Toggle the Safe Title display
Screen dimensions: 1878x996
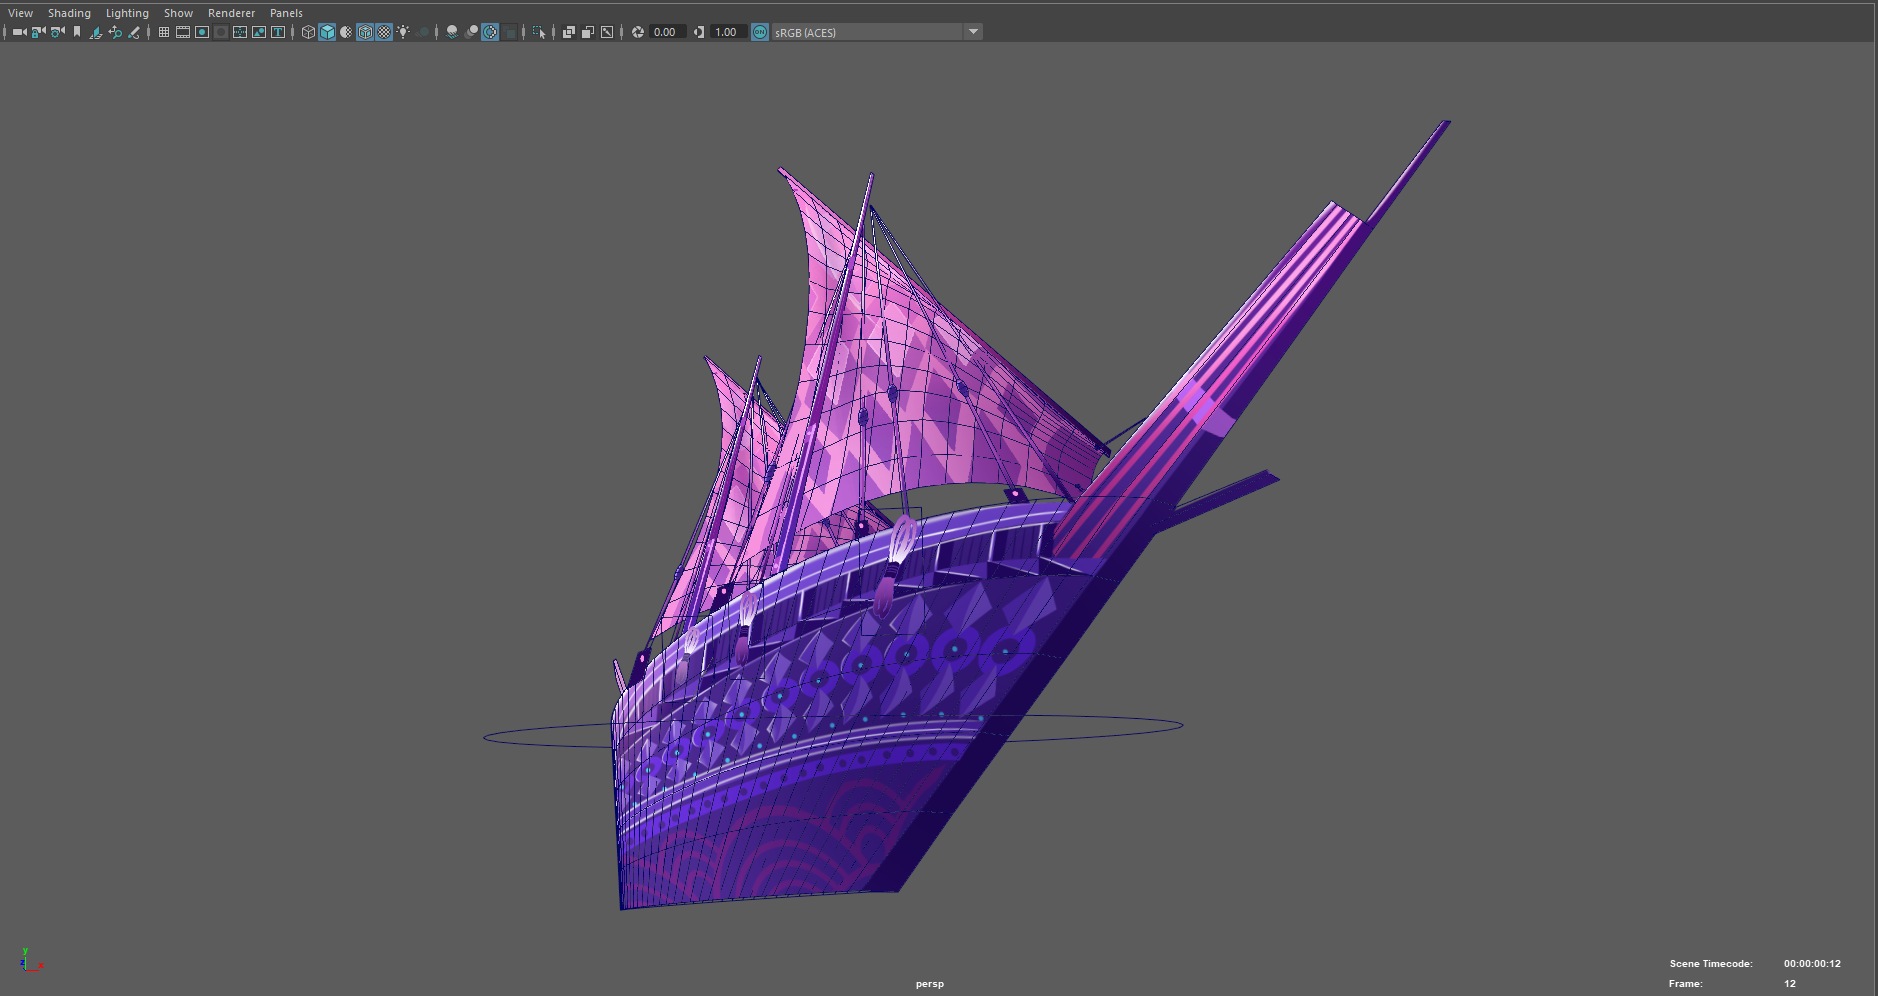(278, 32)
